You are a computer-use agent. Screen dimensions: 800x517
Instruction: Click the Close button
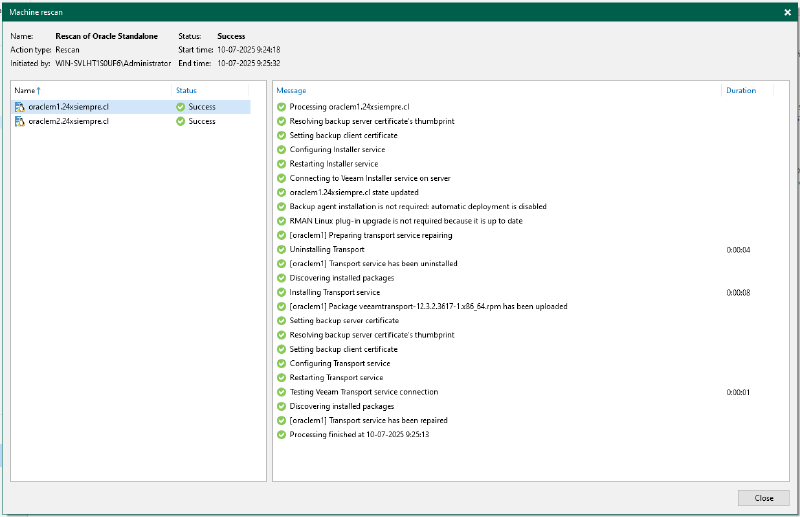coord(763,498)
